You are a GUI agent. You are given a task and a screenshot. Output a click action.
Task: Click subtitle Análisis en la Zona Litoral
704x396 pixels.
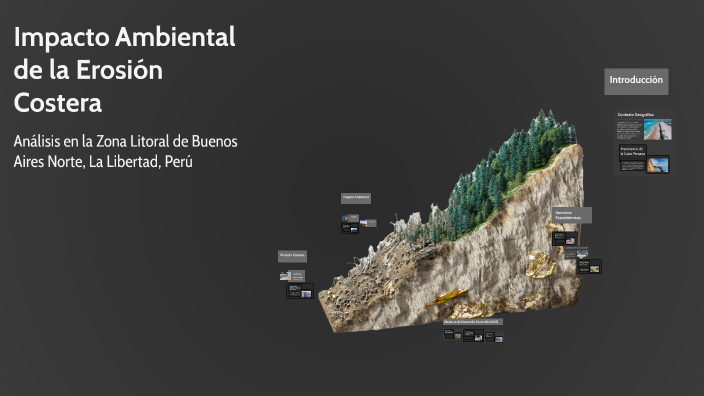(125, 151)
